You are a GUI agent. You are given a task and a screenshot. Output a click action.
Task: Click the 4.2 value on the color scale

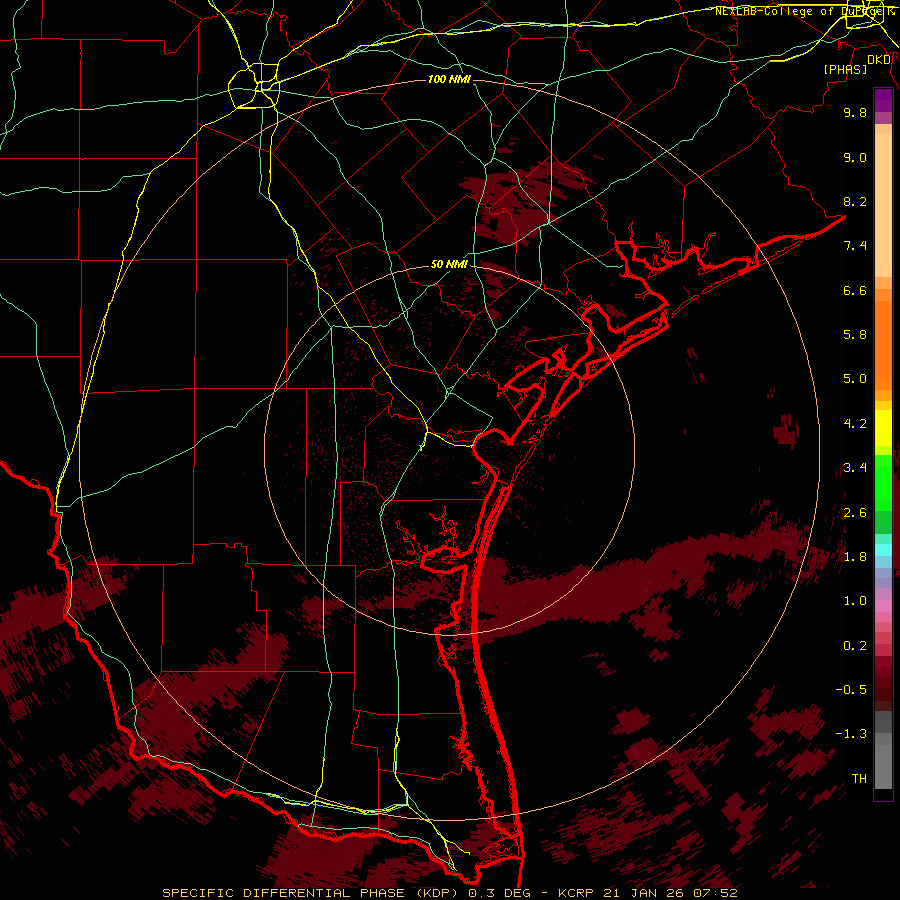click(x=855, y=424)
